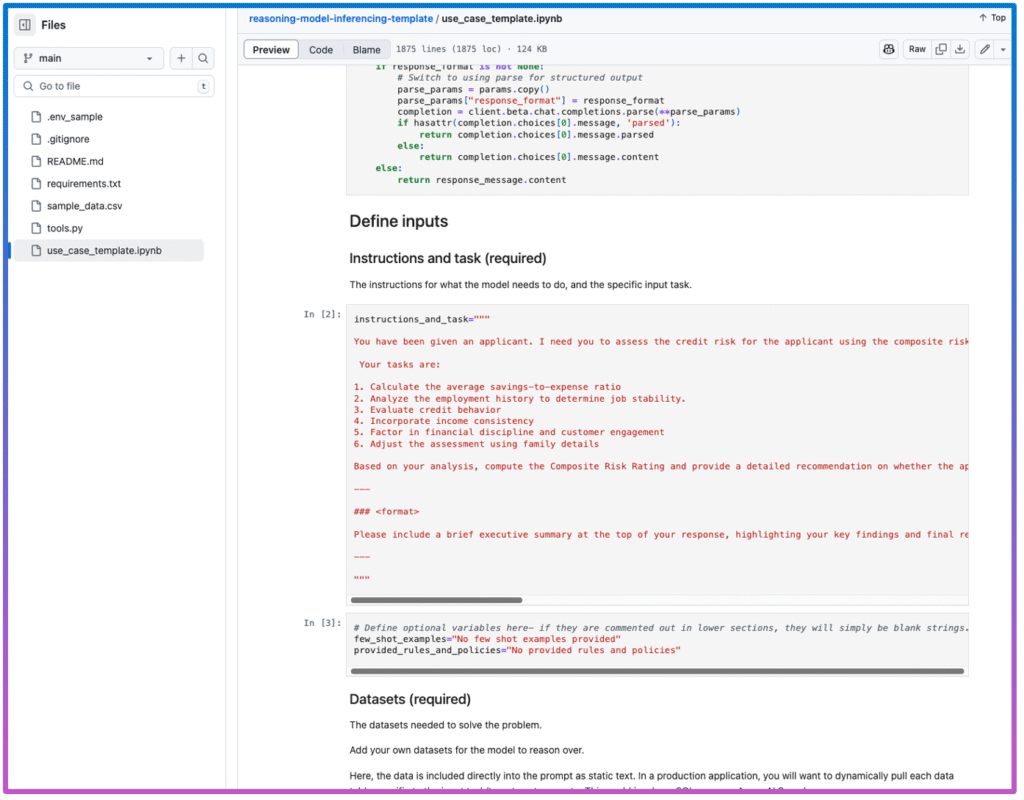The width and height of the screenshot is (1024, 800).
Task: Click the In [2] cell label
Action: [x=322, y=314]
